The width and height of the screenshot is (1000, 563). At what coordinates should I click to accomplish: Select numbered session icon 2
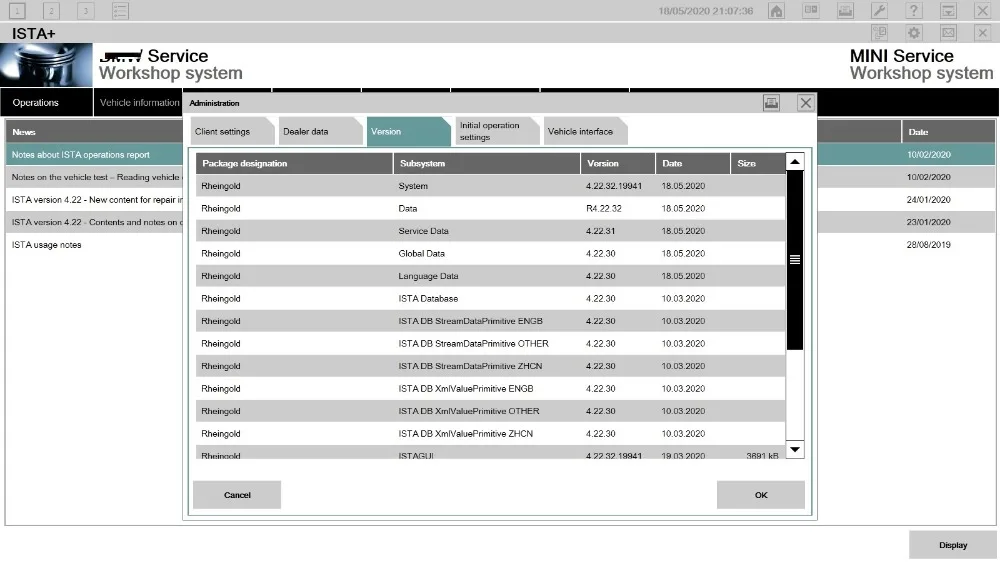click(x=52, y=11)
